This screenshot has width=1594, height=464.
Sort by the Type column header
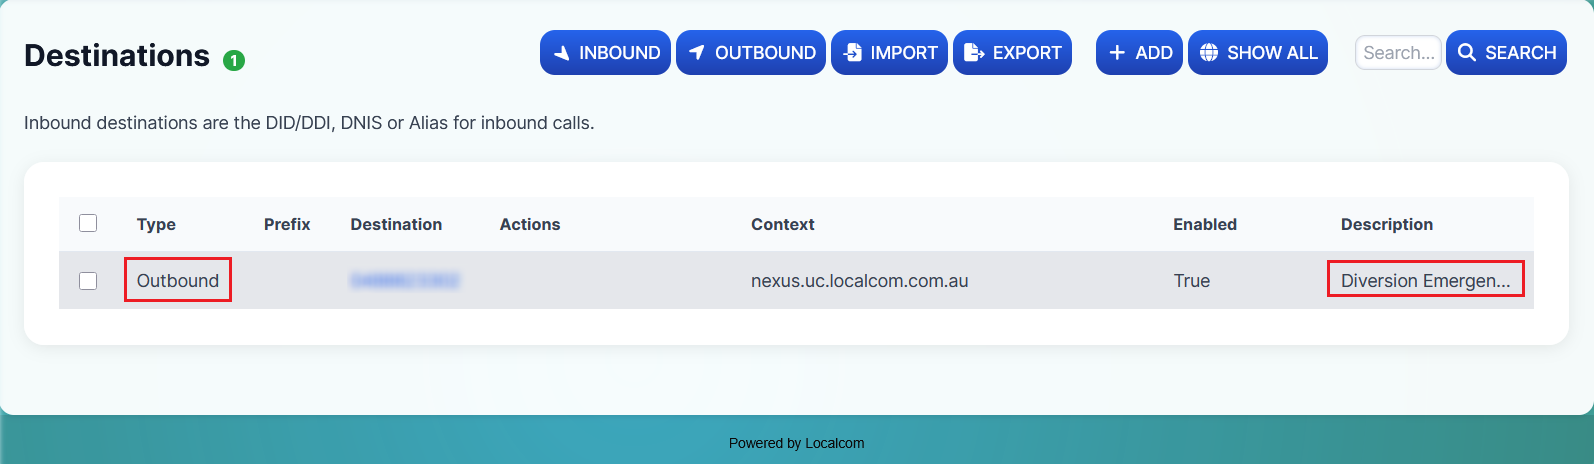156,224
